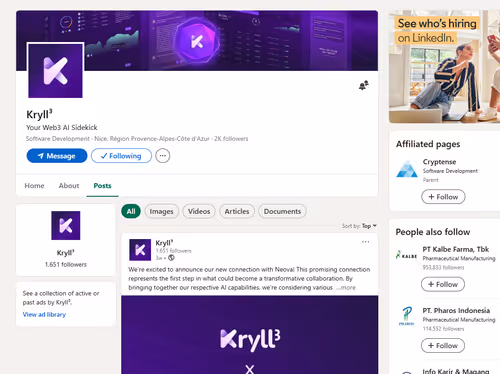Viewport: 500px width, 374px height.
Task: Filter posts by Videos
Action: 199,211
